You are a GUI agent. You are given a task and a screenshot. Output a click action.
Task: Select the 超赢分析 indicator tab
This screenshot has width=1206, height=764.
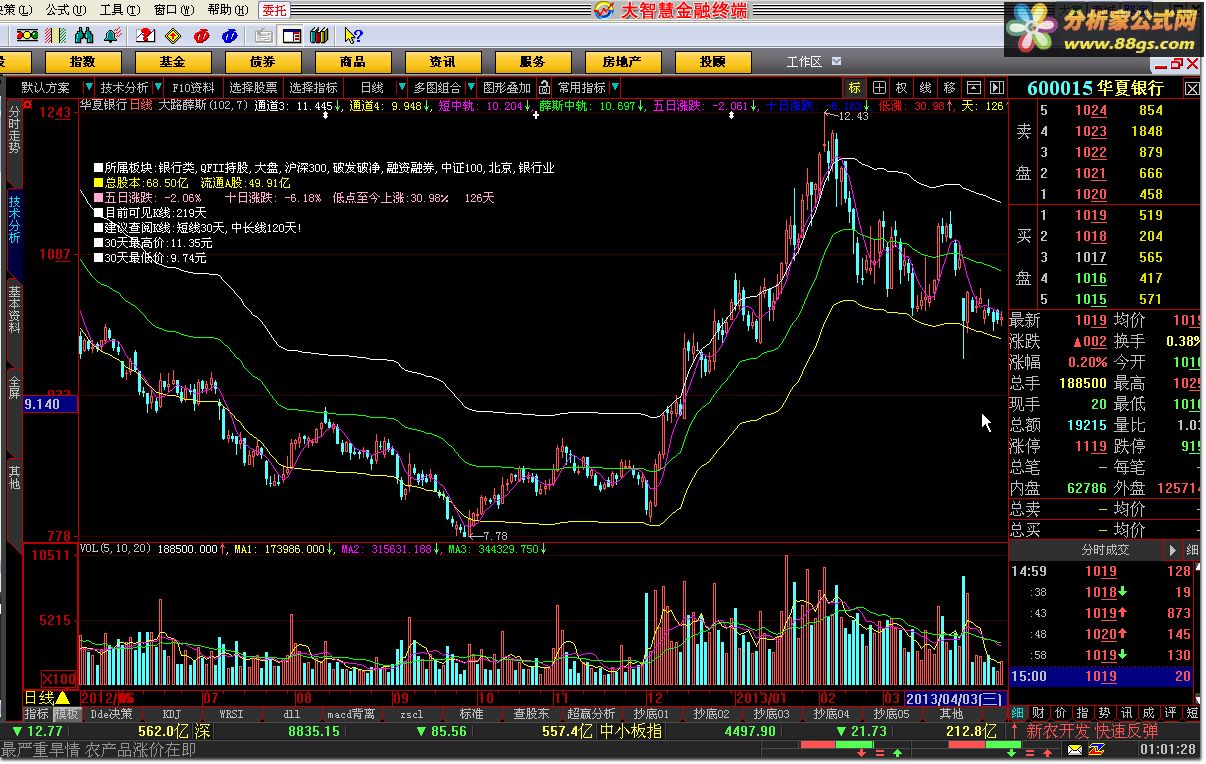tap(591, 714)
